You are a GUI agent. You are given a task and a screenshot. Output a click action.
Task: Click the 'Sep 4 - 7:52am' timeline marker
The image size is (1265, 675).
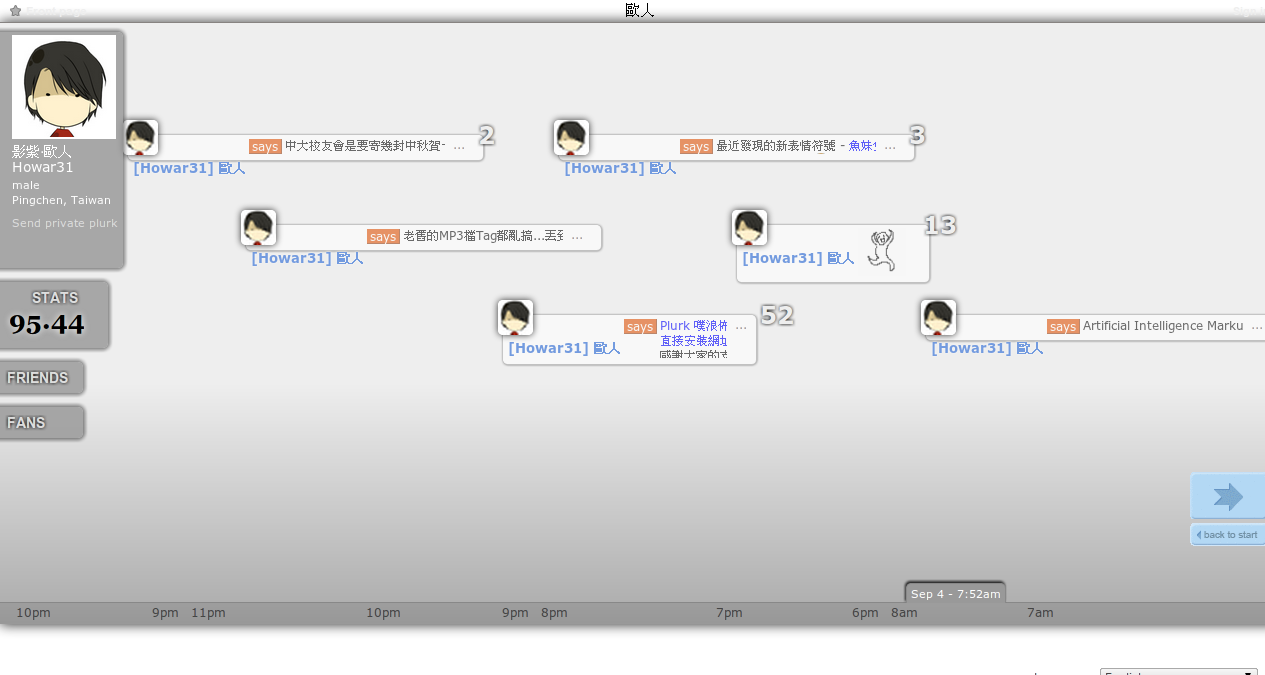point(955,593)
